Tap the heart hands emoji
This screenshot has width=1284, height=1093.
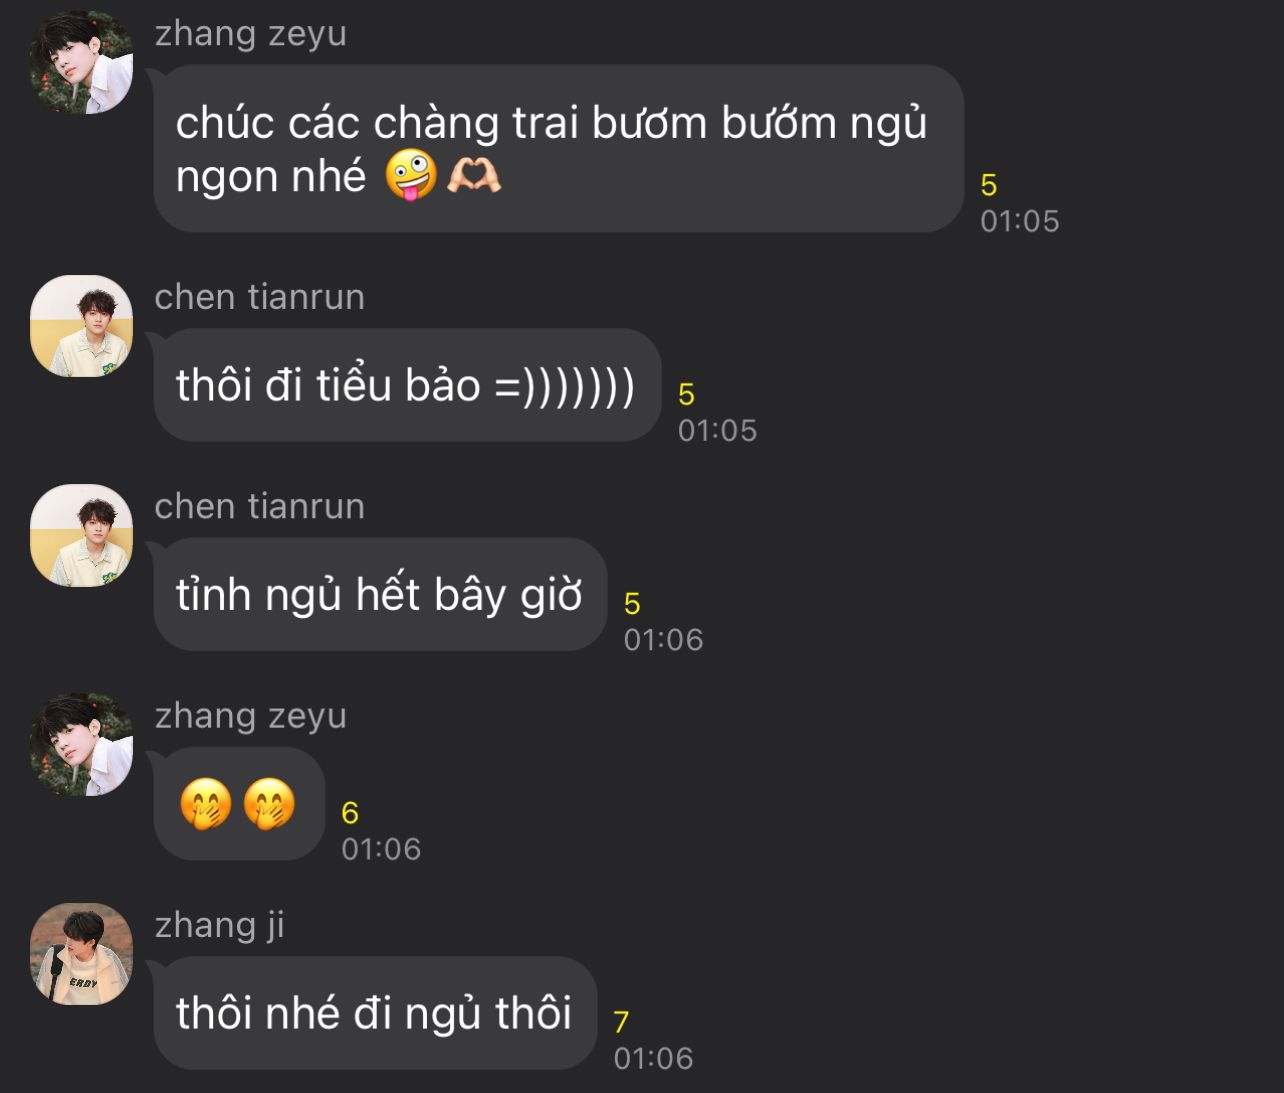(473, 176)
